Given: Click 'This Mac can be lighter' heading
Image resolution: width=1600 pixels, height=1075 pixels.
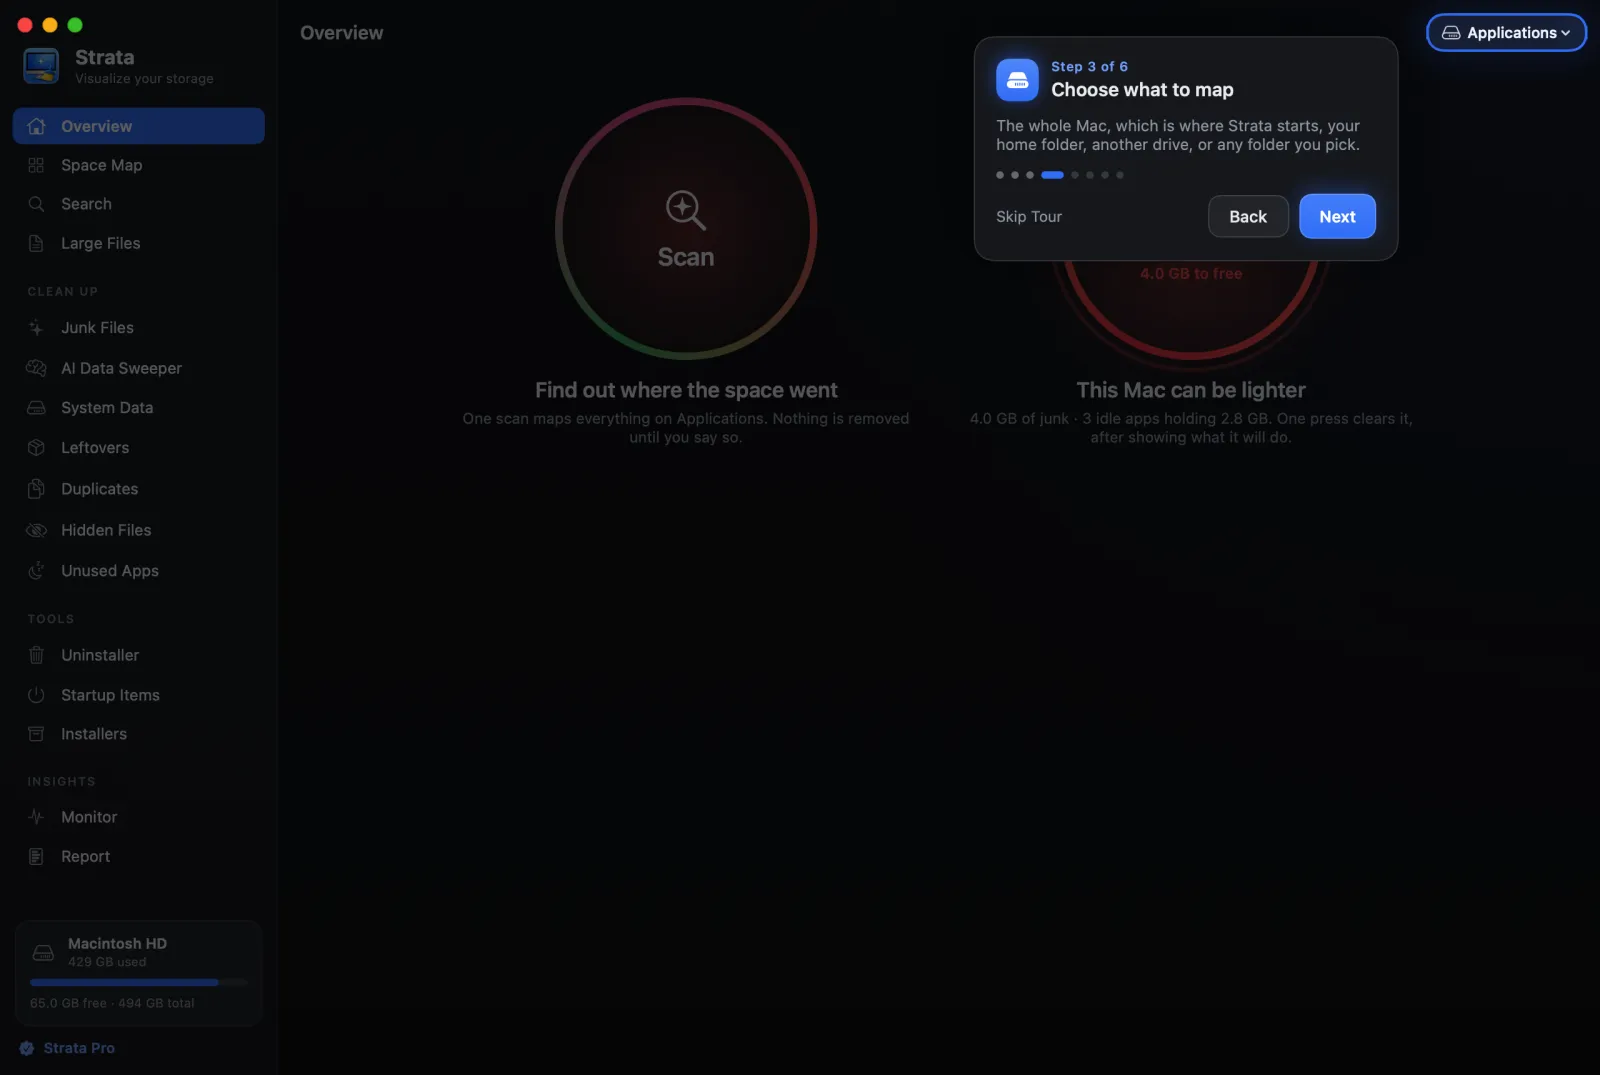Looking at the screenshot, I should tap(1191, 390).
